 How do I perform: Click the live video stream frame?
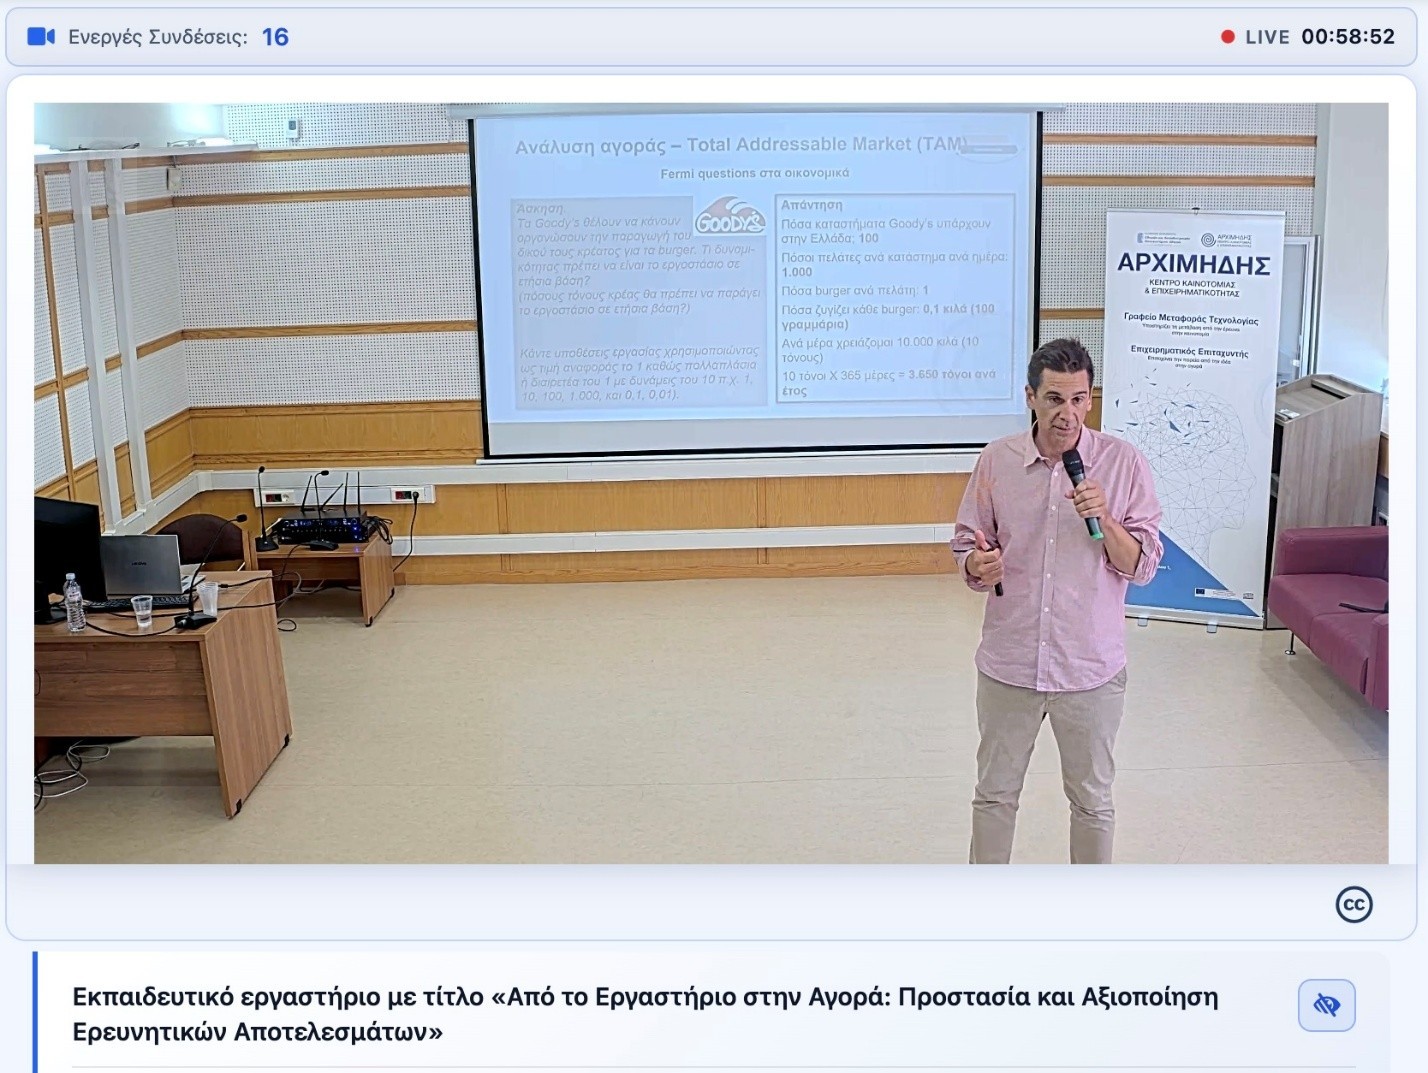711,483
